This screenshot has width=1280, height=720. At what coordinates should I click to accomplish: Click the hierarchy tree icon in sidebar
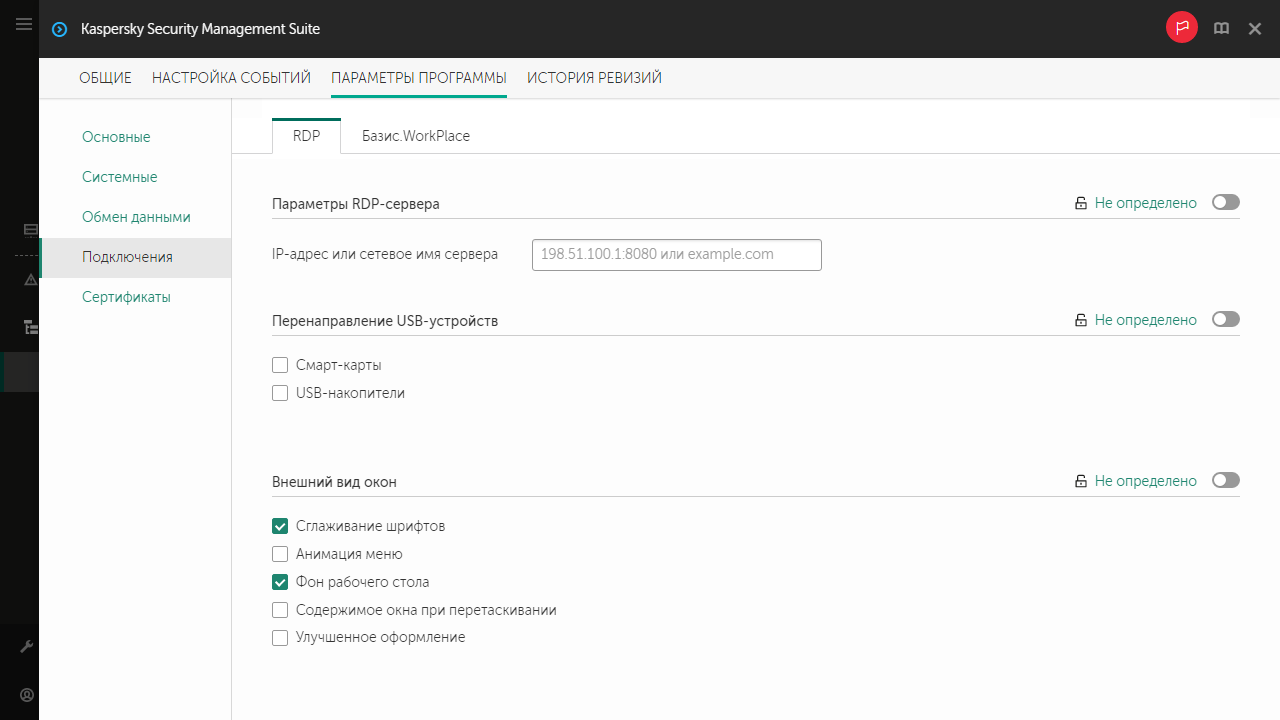click(30, 327)
